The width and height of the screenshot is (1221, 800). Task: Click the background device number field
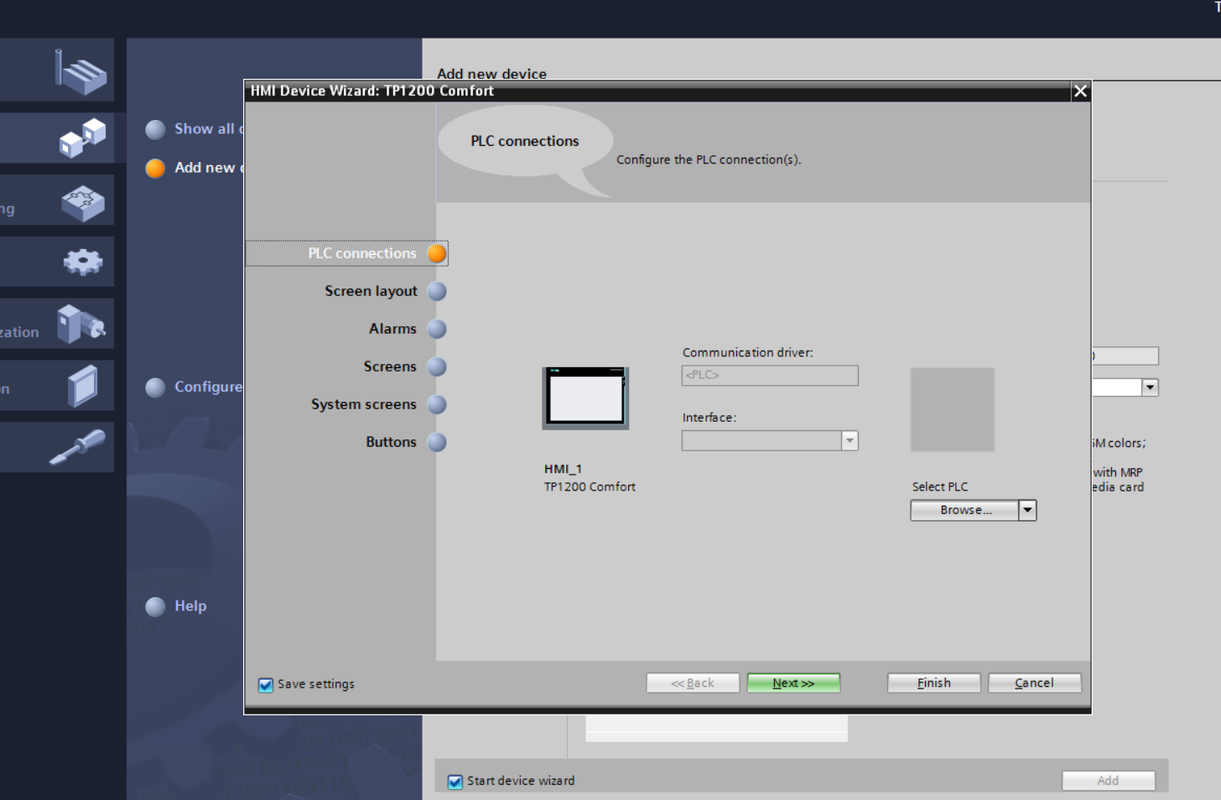pos(1124,356)
